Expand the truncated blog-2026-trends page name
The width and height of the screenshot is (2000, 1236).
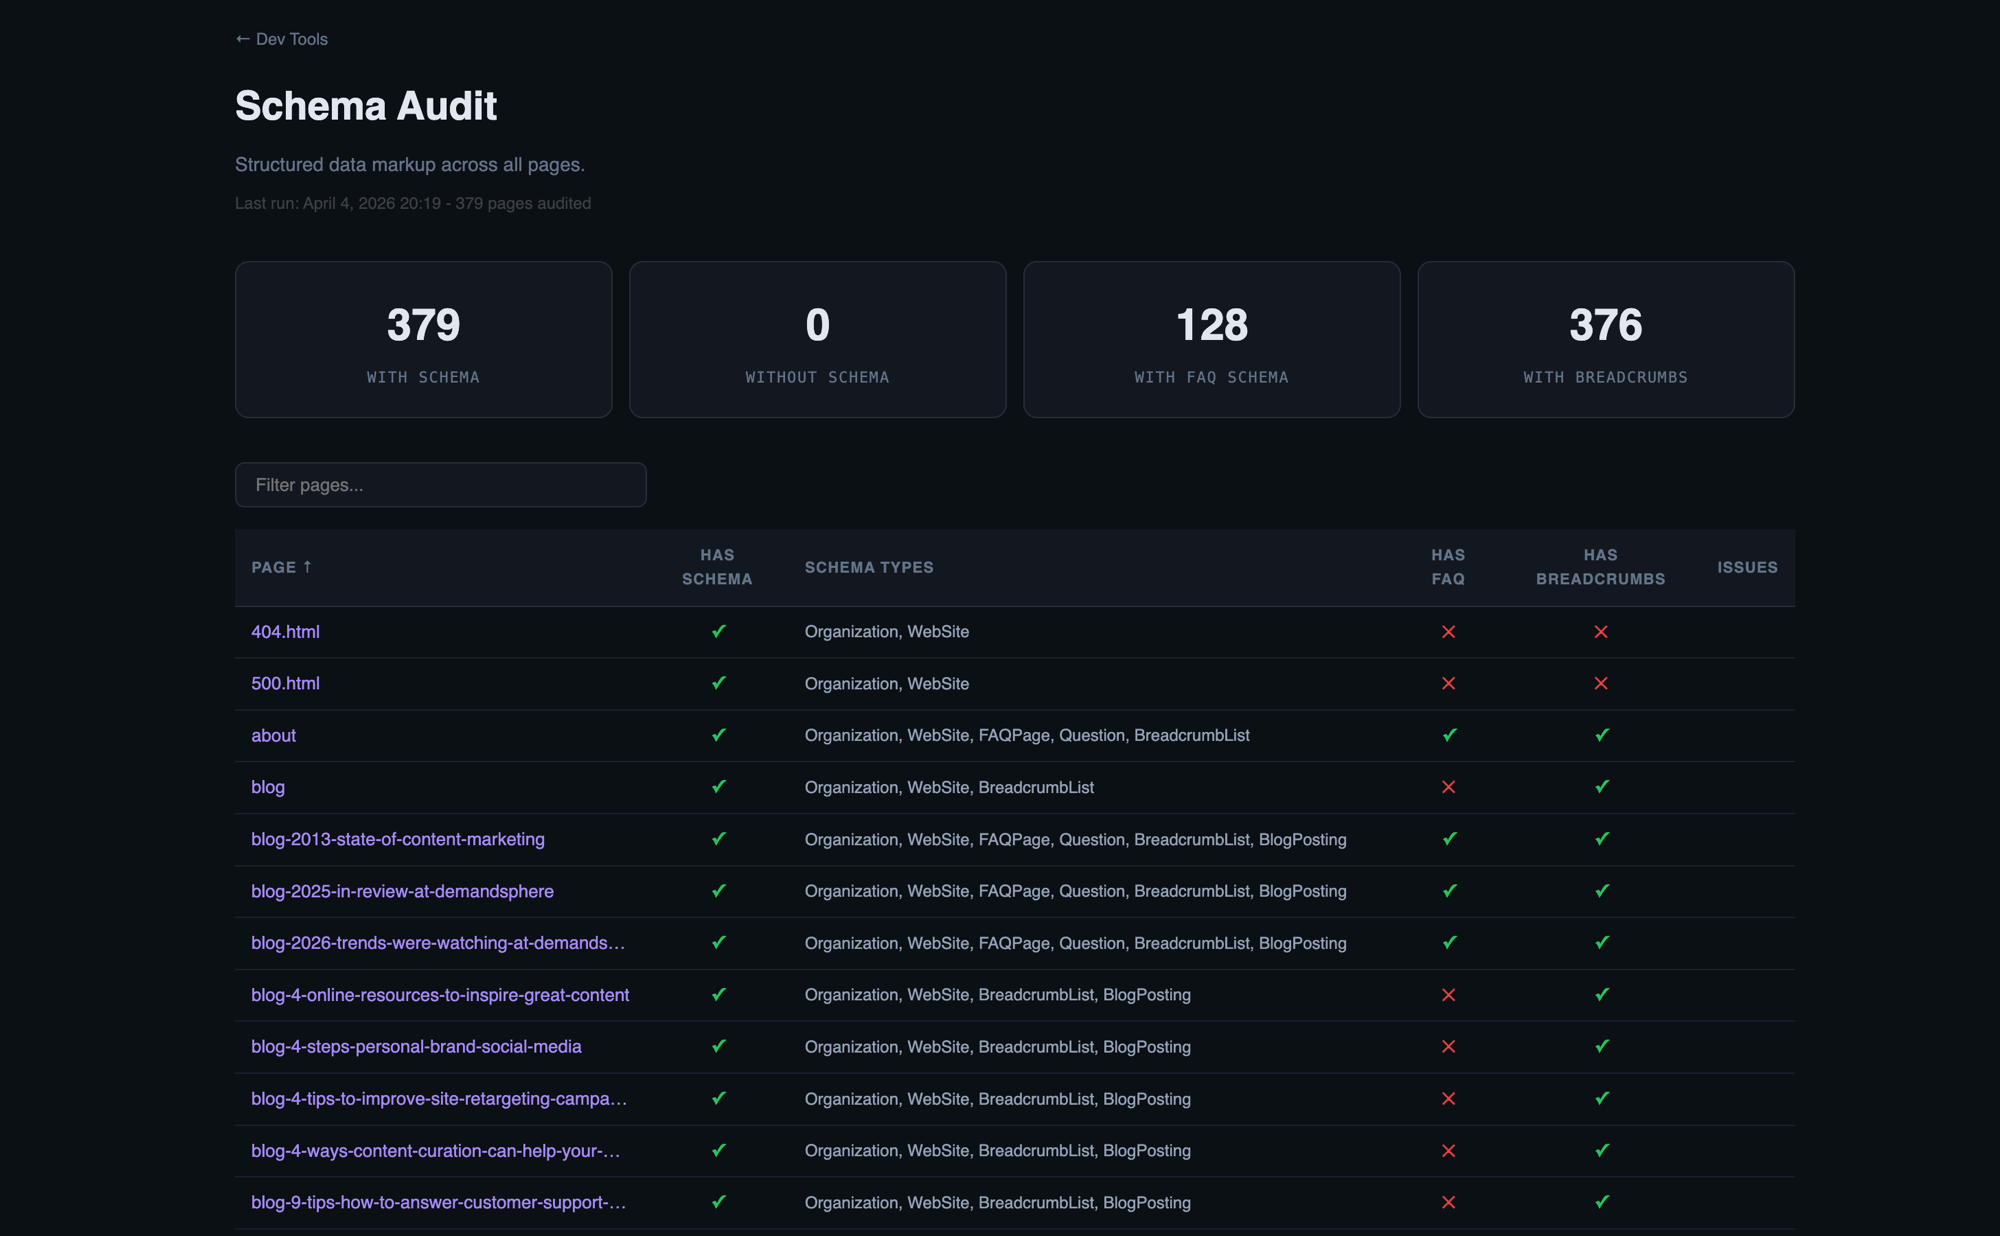point(438,942)
